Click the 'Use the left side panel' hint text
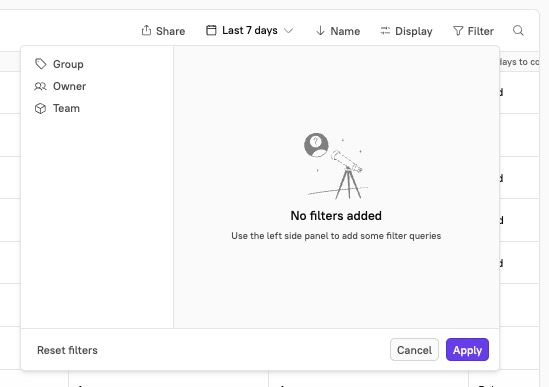 click(336, 236)
